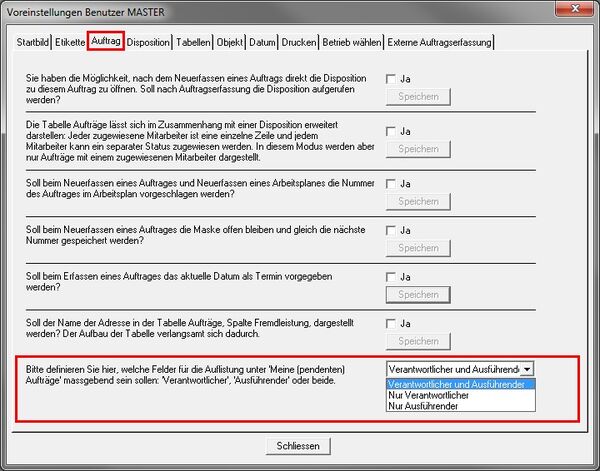Enable Ja for opening Disposition after Auftragserfassung
Viewport: 600px width, 471px height.
[x=392, y=78]
